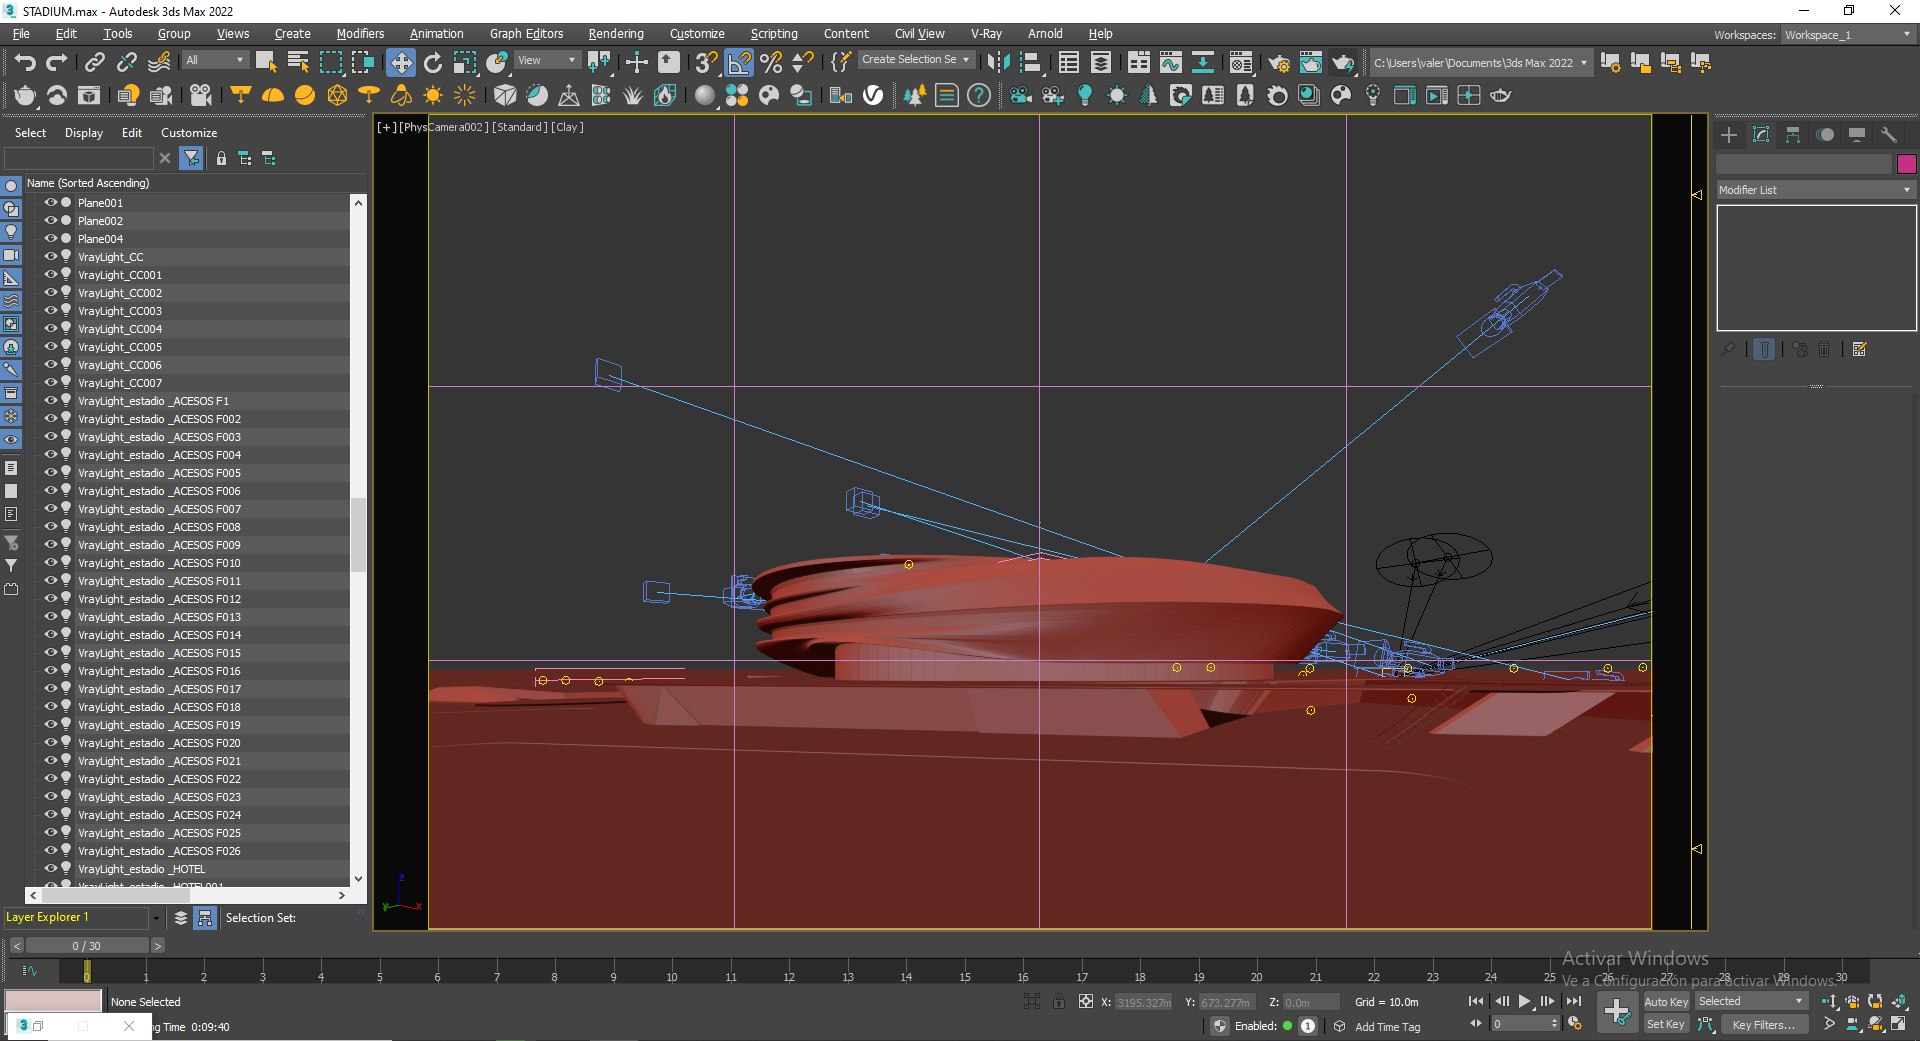Toggle visibility of VrayLight_CC007
The image size is (1920, 1041).
pyautogui.click(x=50, y=382)
